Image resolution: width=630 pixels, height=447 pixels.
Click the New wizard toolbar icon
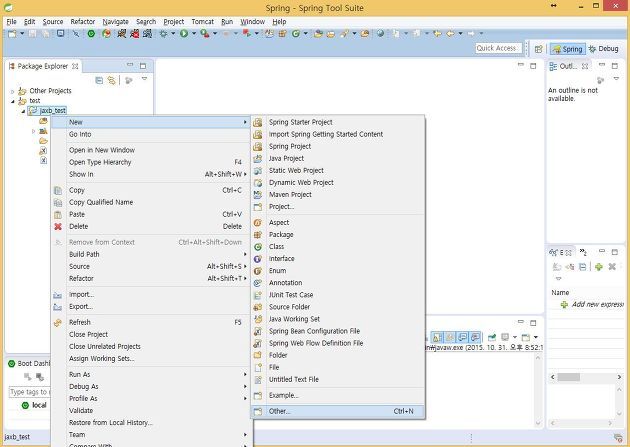coord(12,34)
